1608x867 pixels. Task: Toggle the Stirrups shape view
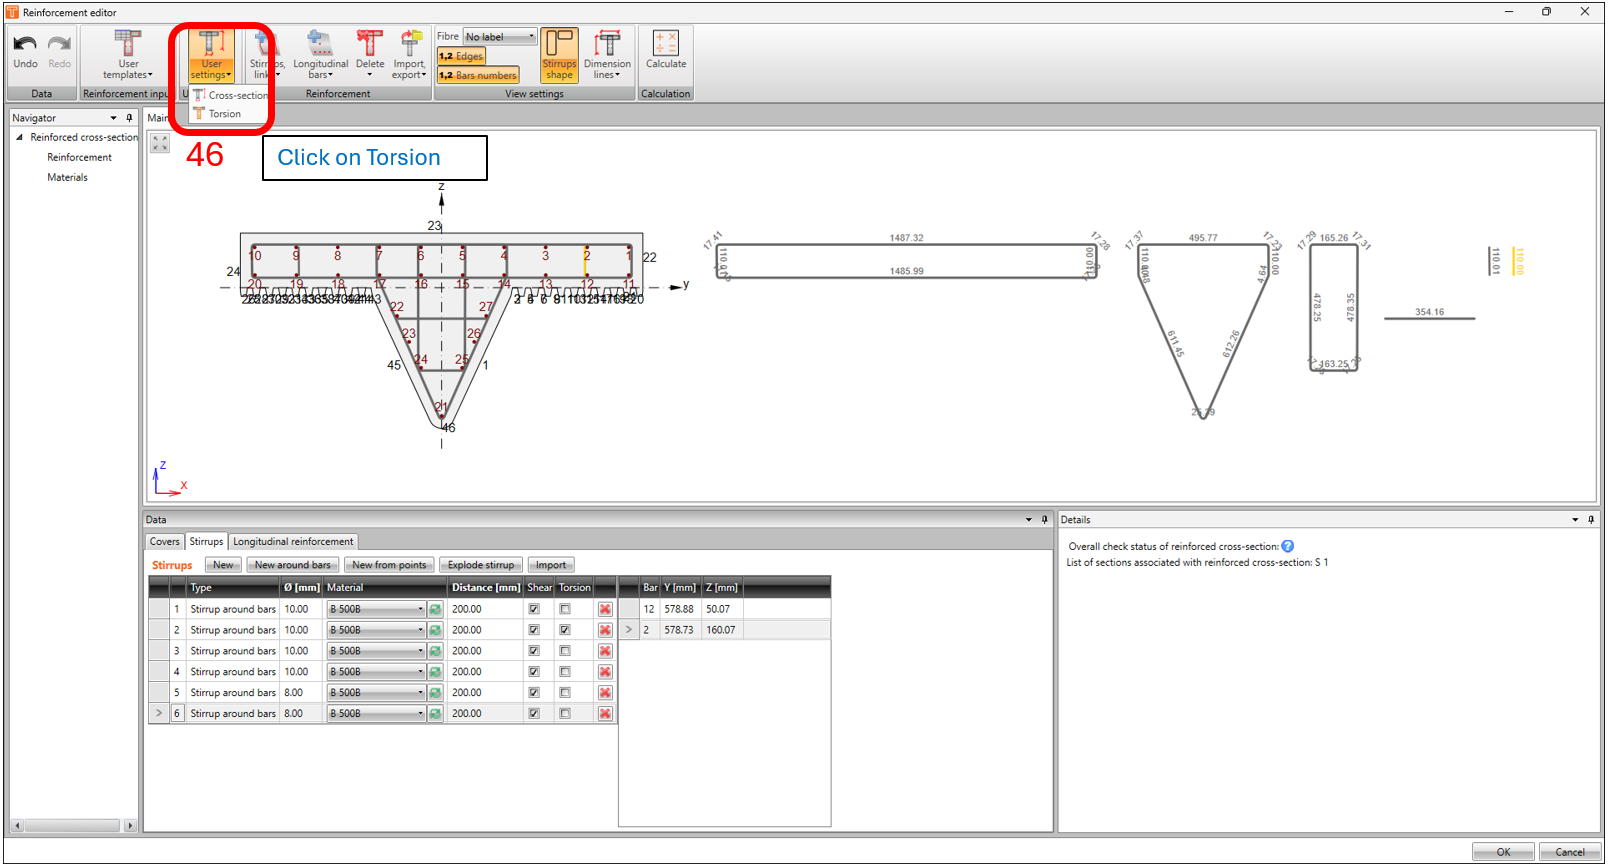[x=559, y=55]
